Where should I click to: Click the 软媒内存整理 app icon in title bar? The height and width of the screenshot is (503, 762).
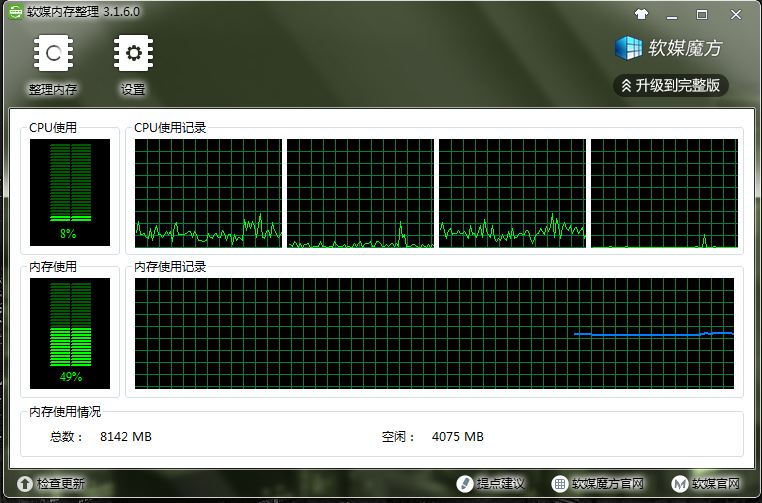click(15, 12)
